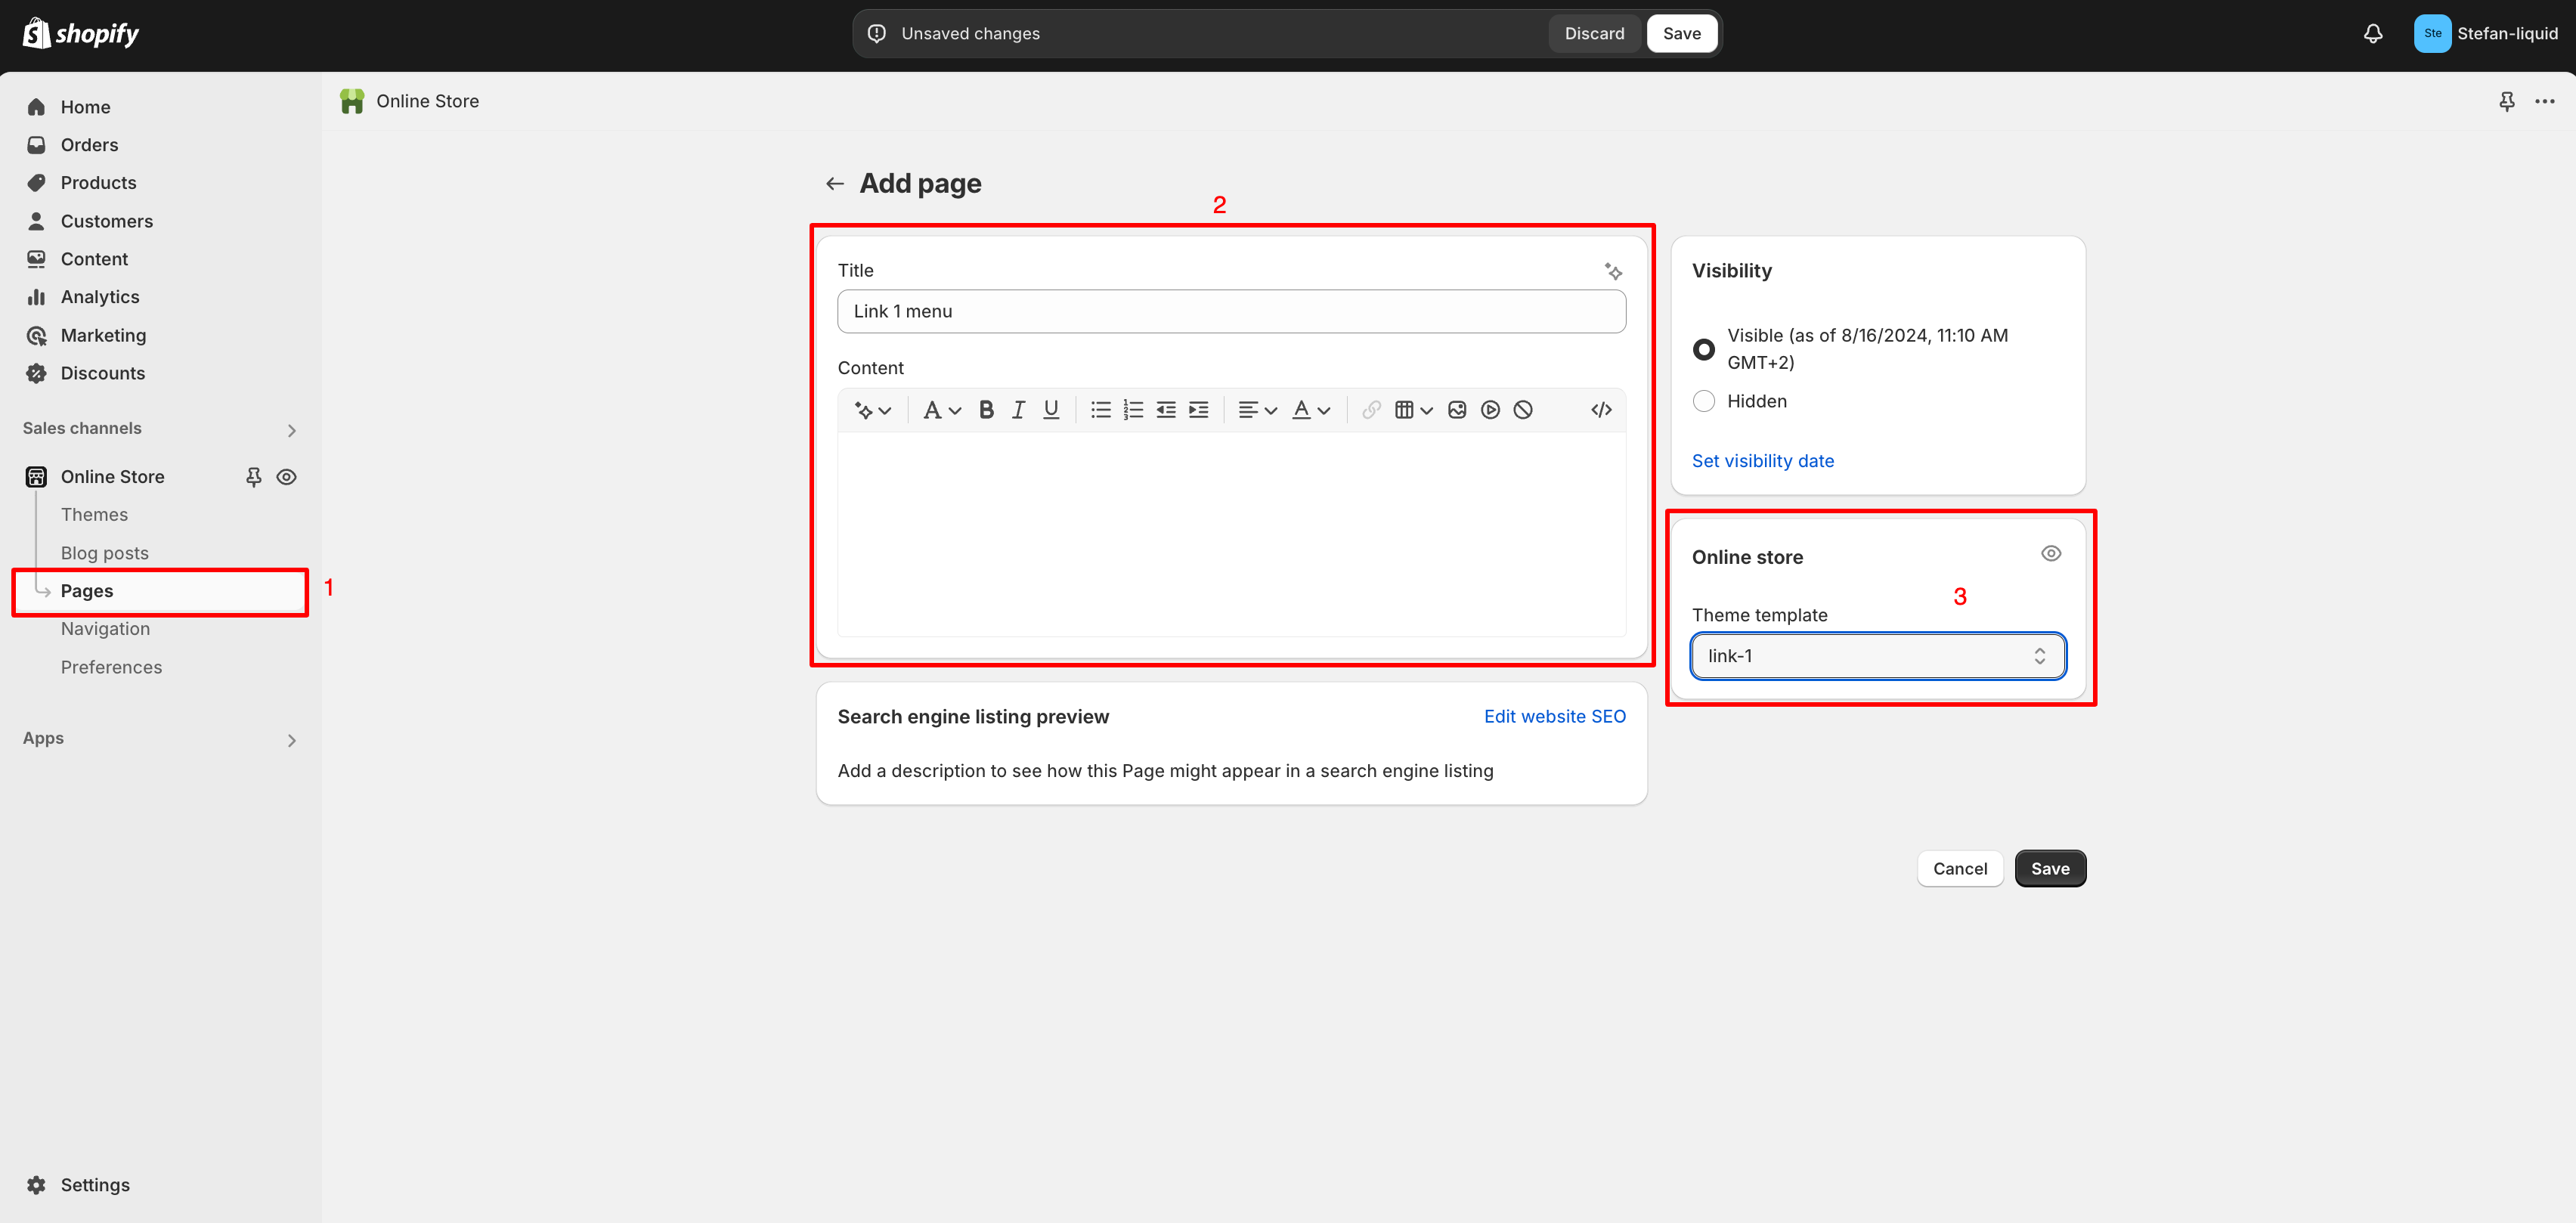2576x1223 pixels.
Task: Click eye icon beside Online Store sidebar
Action: [286, 477]
